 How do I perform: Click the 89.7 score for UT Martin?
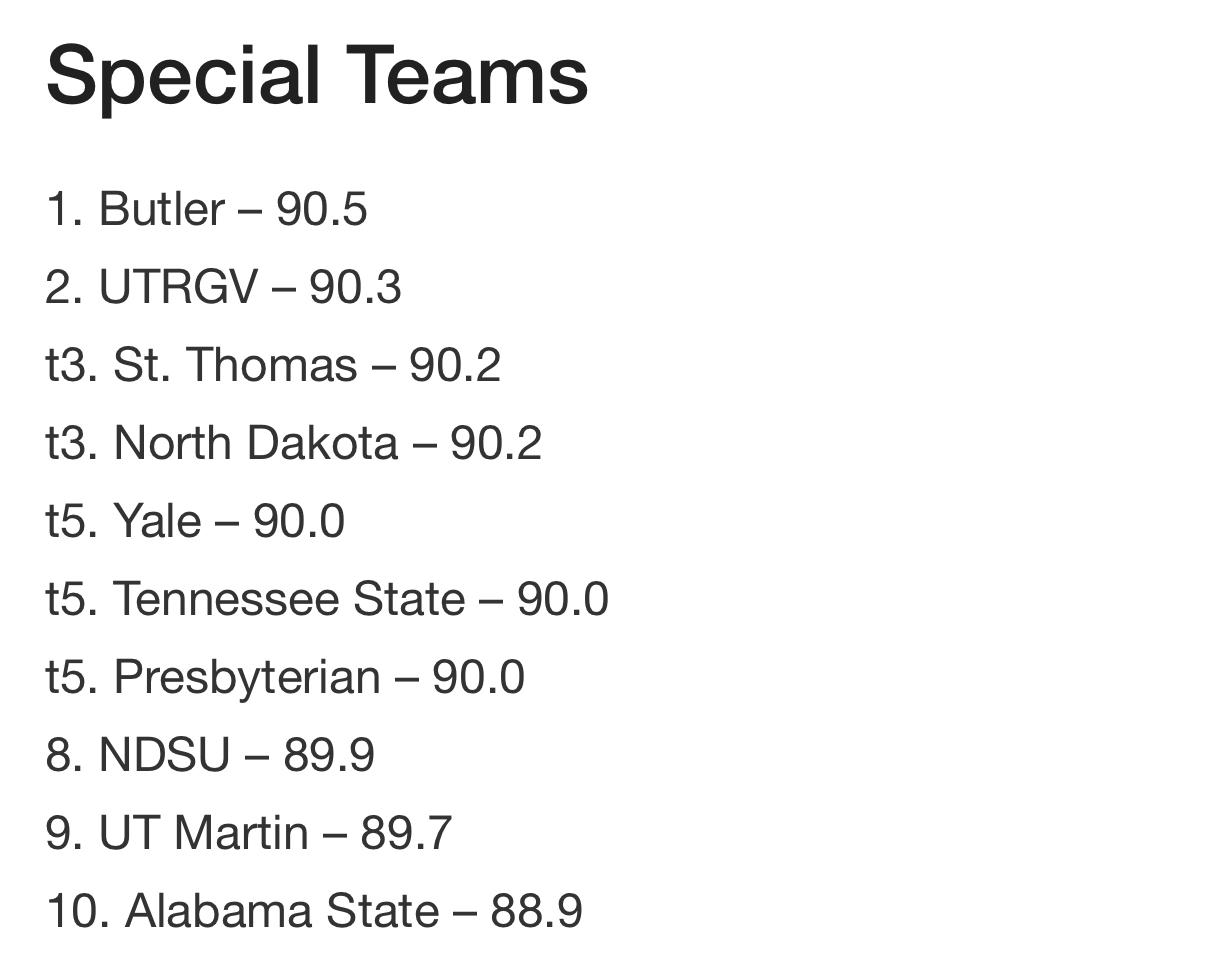pyautogui.click(x=406, y=833)
